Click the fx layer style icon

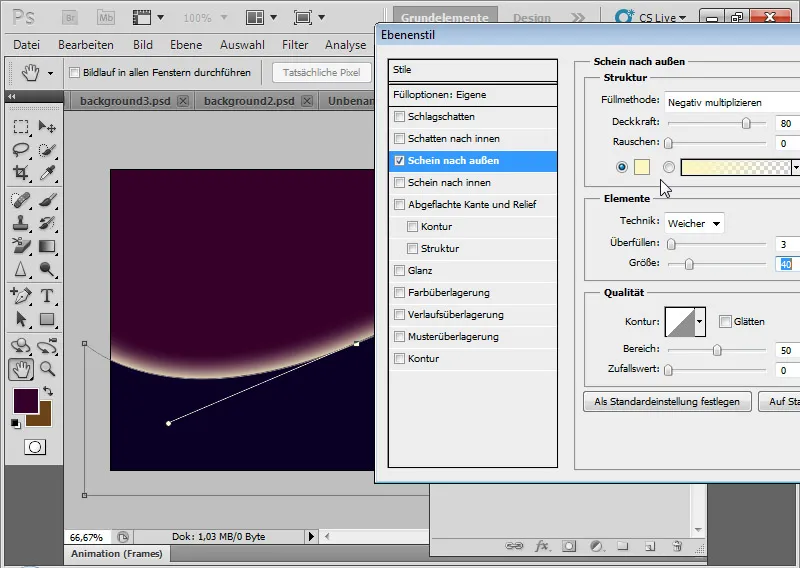pyautogui.click(x=541, y=546)
